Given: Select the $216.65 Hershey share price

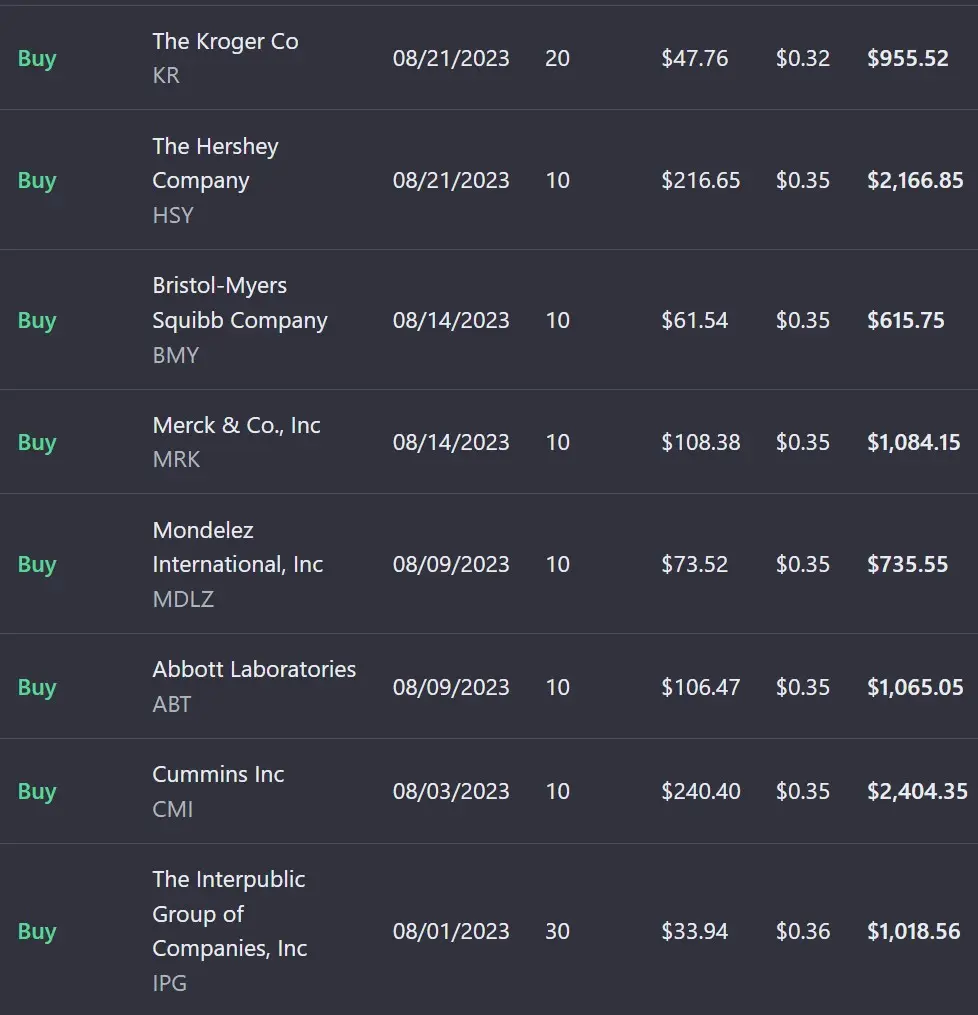Looking at the screenshot, I should coord(700,180).
